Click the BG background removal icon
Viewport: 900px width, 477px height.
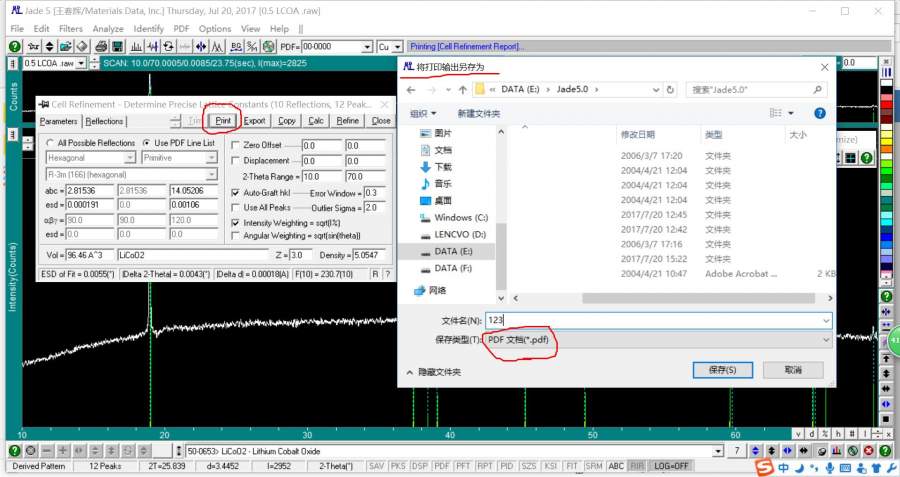[x=236, y=46]
